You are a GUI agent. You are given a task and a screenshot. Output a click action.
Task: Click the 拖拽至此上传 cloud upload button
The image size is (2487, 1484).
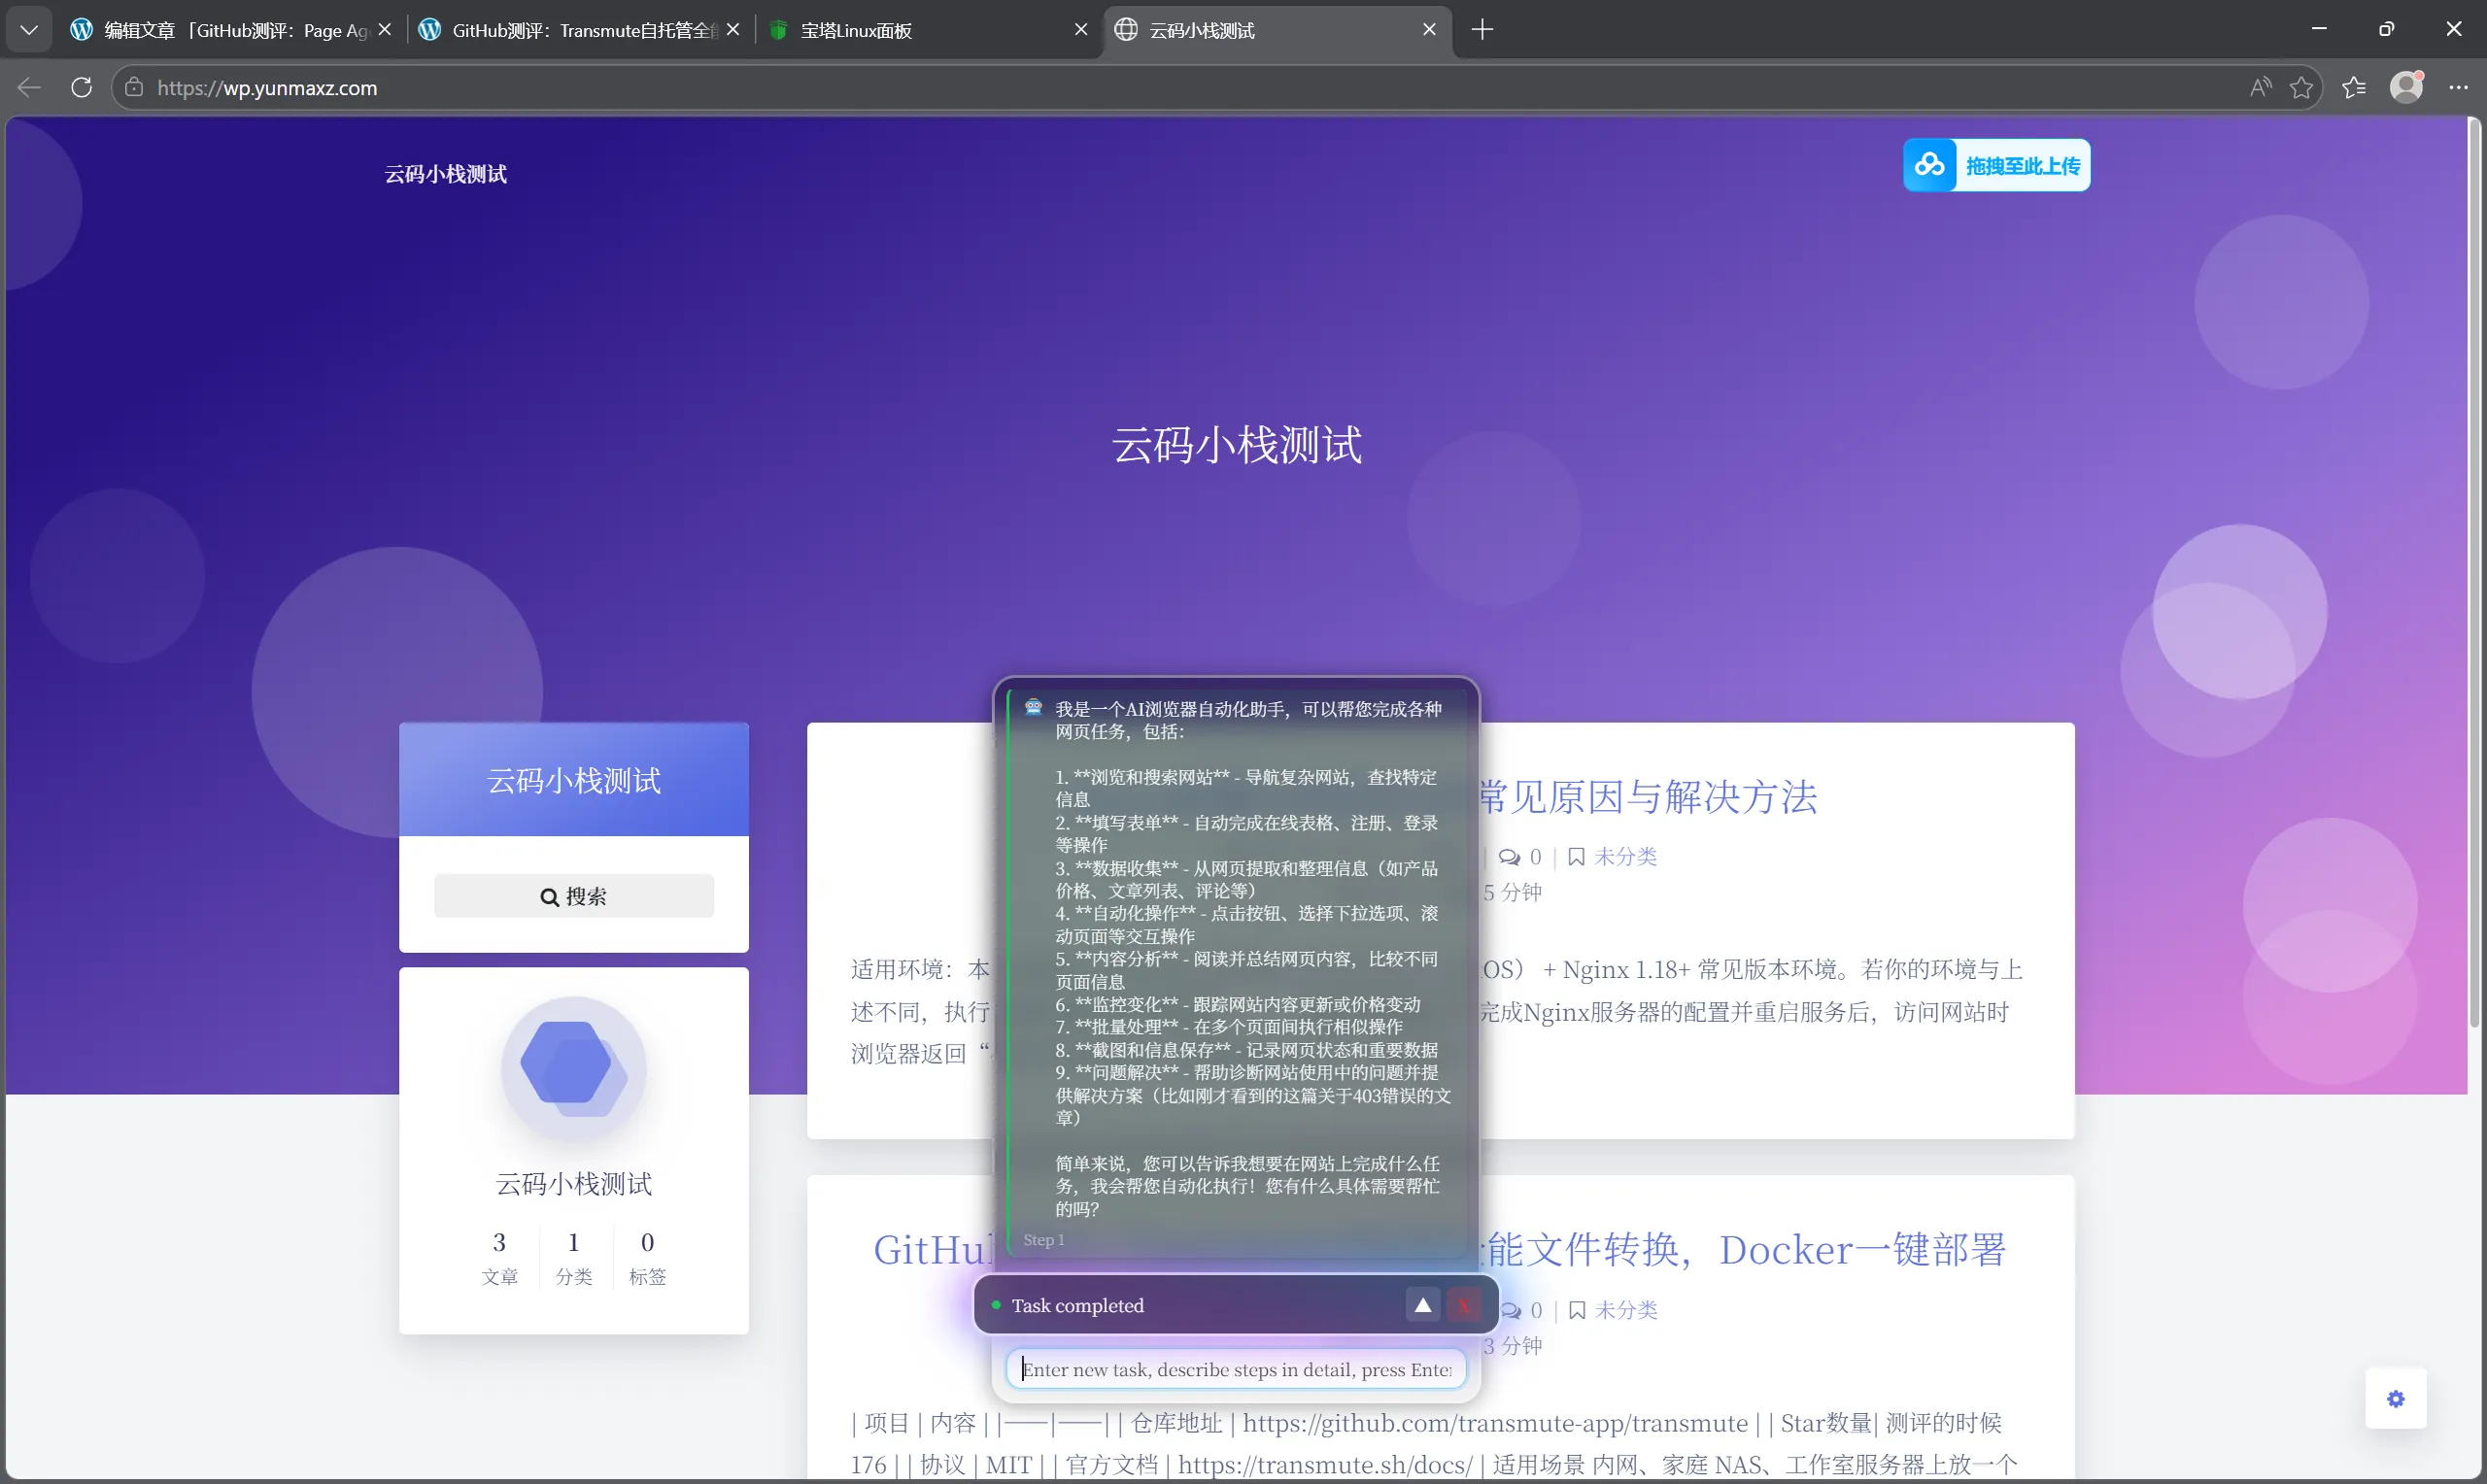pos(1996,165)
